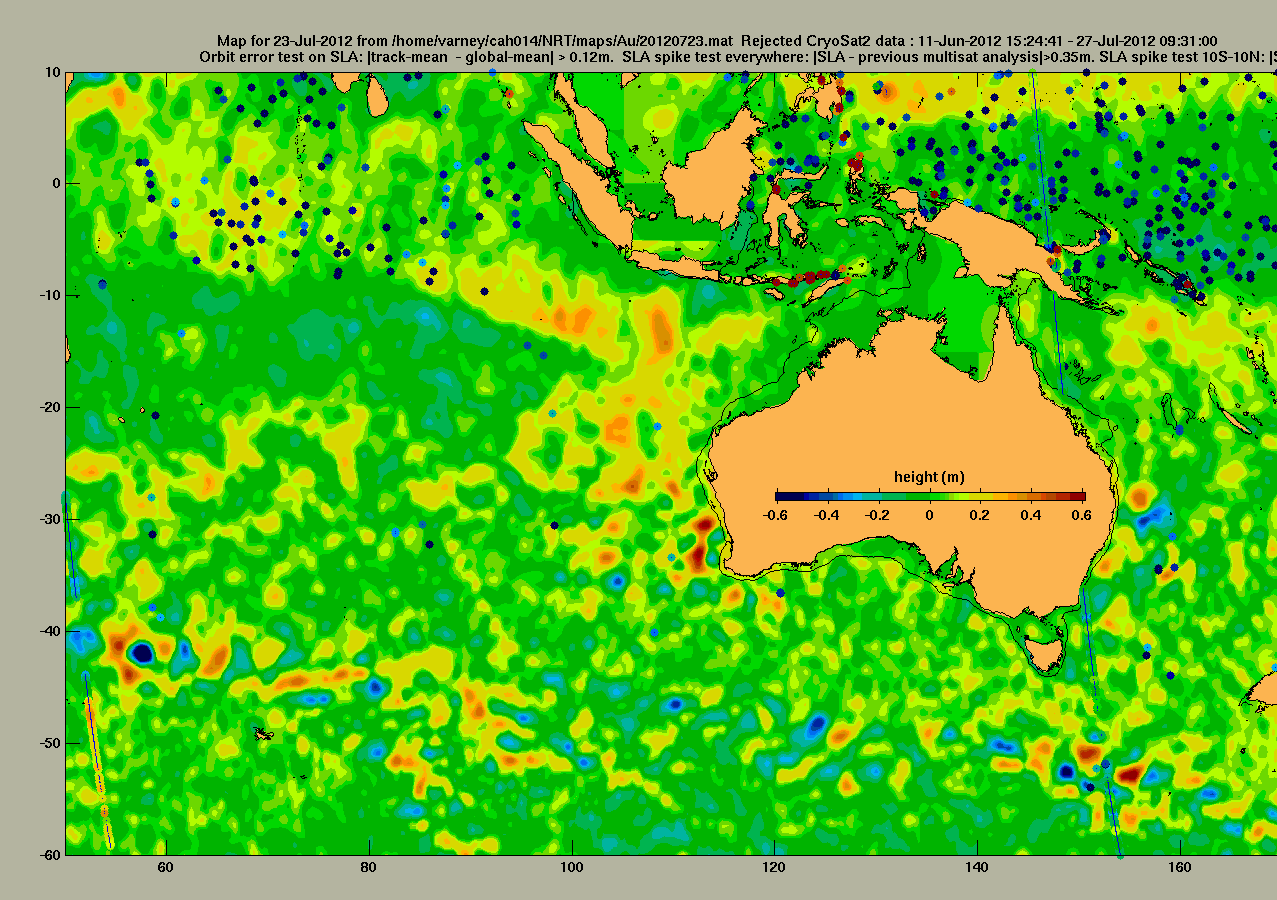This screenshot has height=900, width=1277.
Task: Click the '-0.6' colorbar tick label
Action: [775, 514]
